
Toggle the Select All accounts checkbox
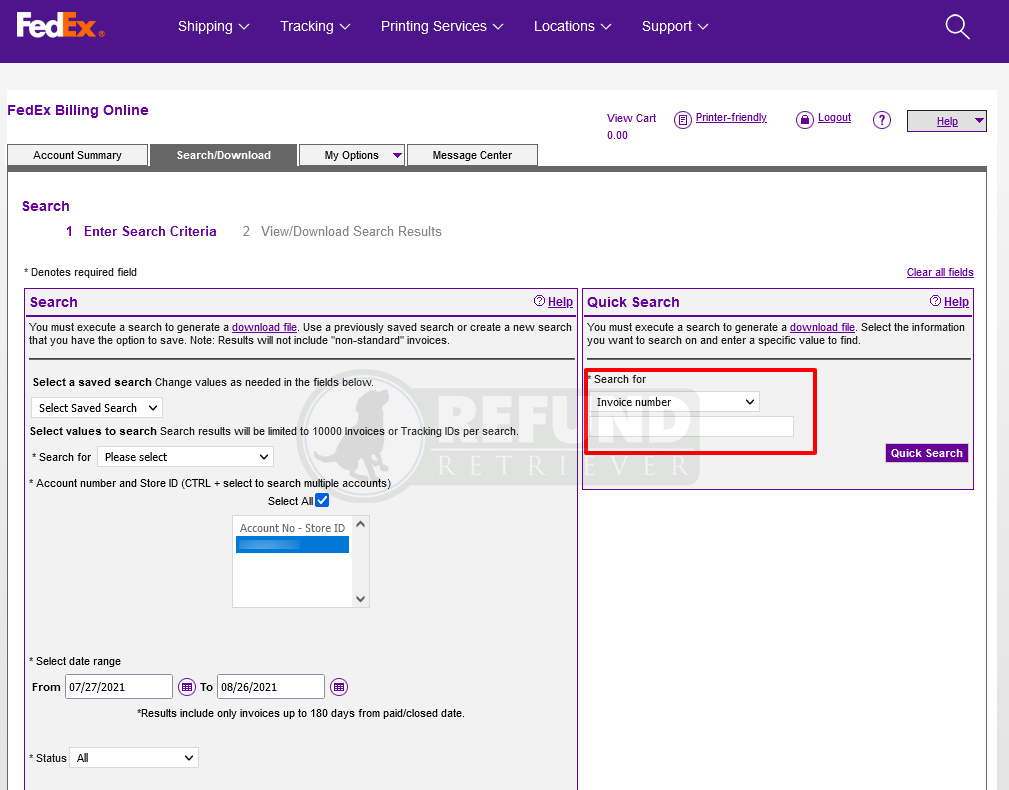[322, 501]
